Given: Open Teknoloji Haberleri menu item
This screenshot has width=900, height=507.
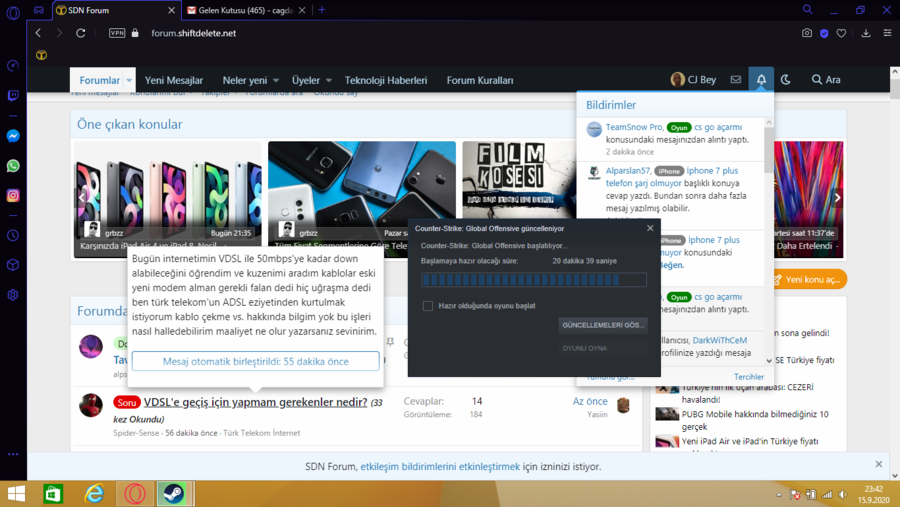Looking at the screenshot, I should point(386,80).
